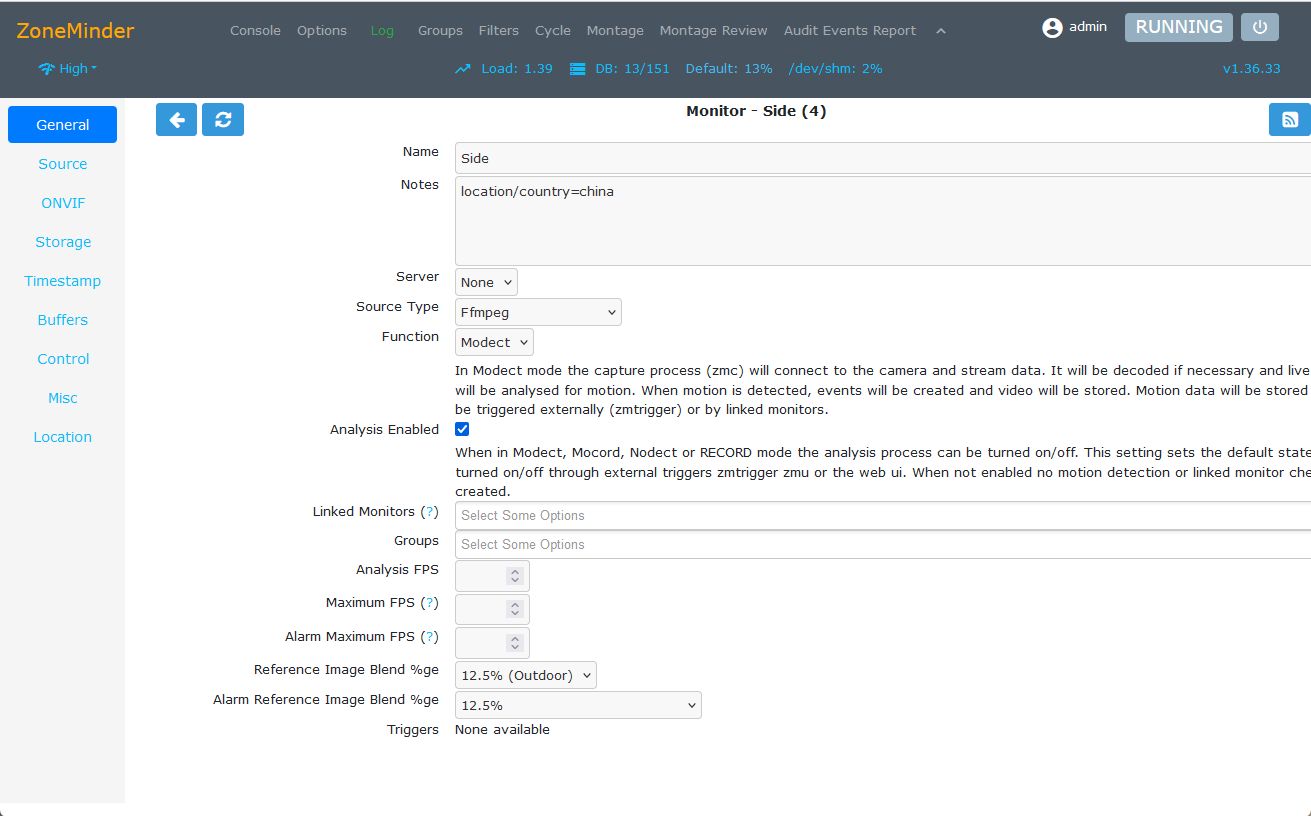Click the Default: 13% storage status
This screenshot has width=1311, height=816.
(729, 69)
